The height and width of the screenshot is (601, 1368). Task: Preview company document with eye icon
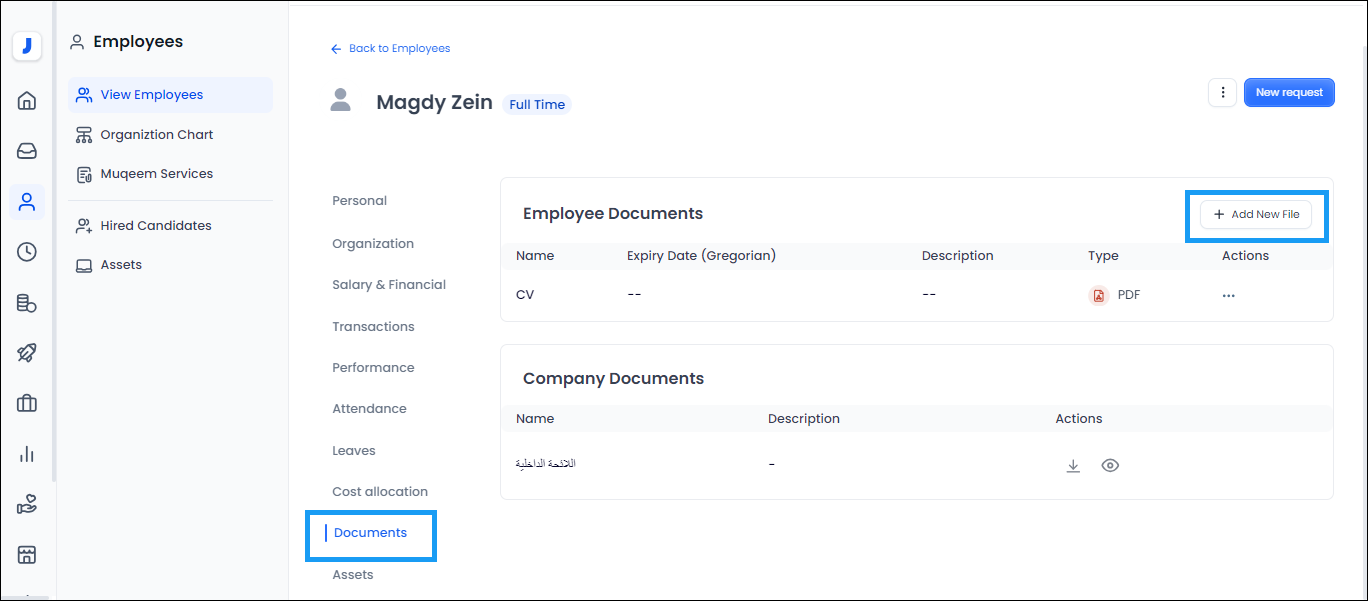click(x=1109, y=466)
